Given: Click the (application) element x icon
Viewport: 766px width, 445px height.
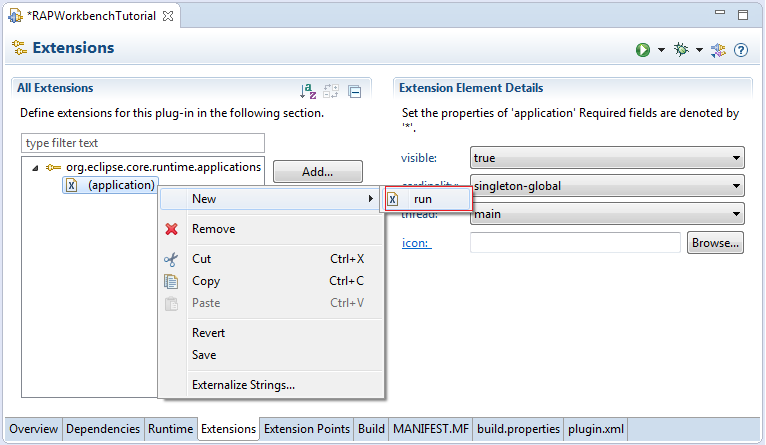Looking at the screenshot, I should [x=71, y=185].
